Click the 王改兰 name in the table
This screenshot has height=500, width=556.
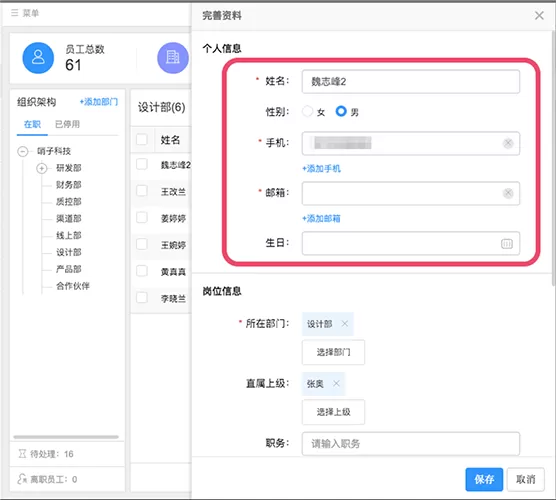point(173,192)
